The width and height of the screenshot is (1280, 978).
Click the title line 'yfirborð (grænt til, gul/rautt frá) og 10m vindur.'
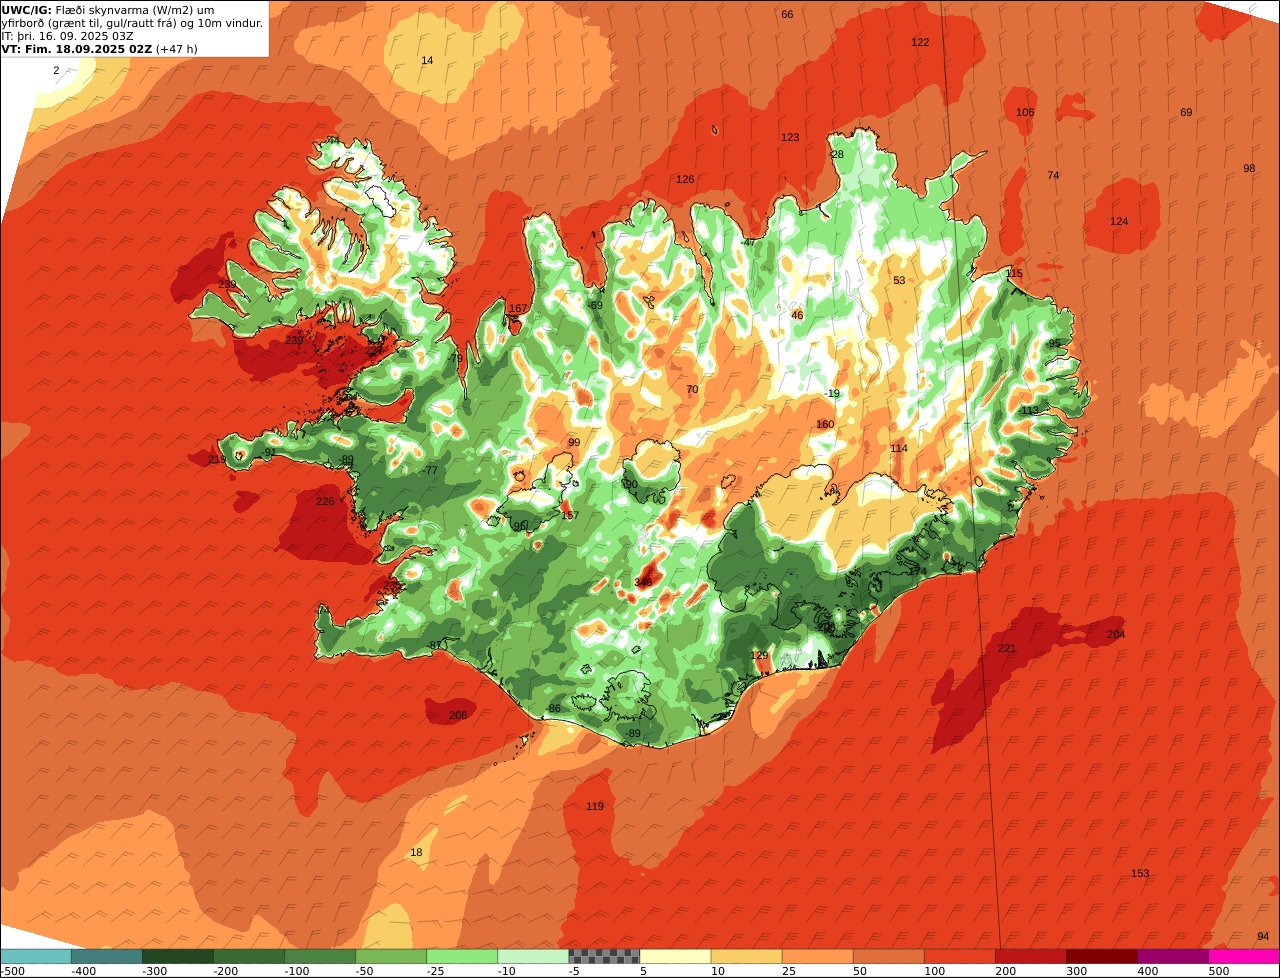133,22
